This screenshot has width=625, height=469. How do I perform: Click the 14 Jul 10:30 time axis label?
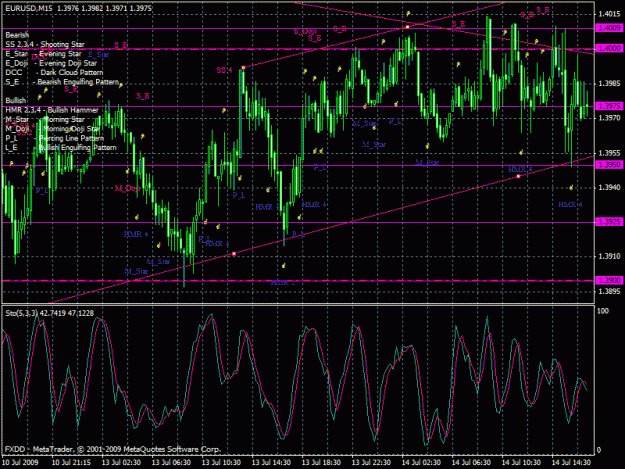click(521, 462)
